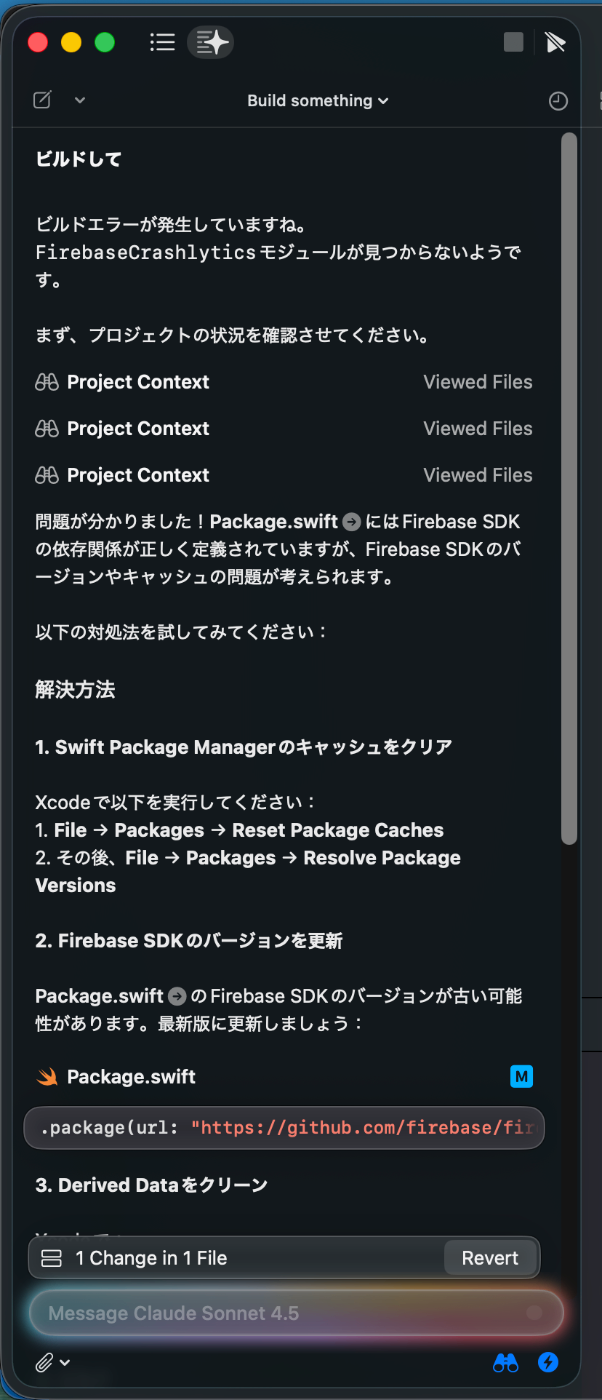Toggle the coding assistant sparkle icon
Viewport: 602px width, 1400px height.
211,42
